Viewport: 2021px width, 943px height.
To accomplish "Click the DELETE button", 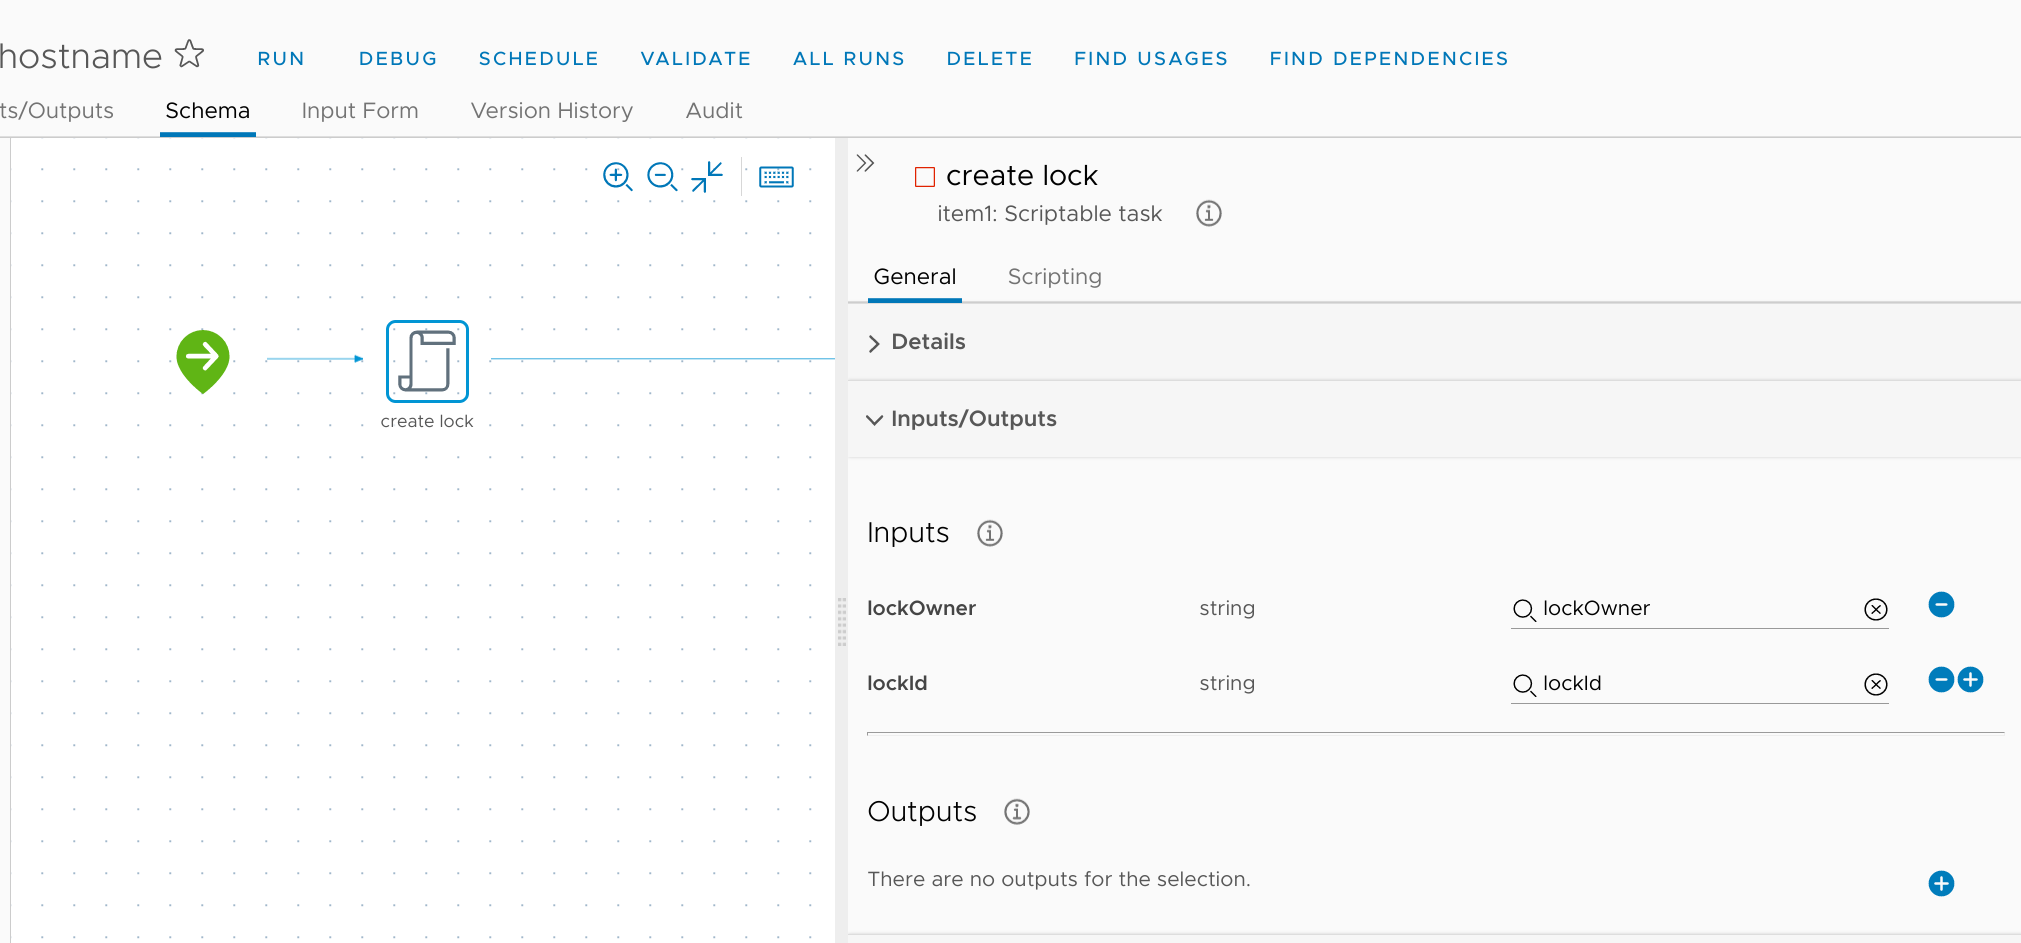I will click(x=990, y=59).
